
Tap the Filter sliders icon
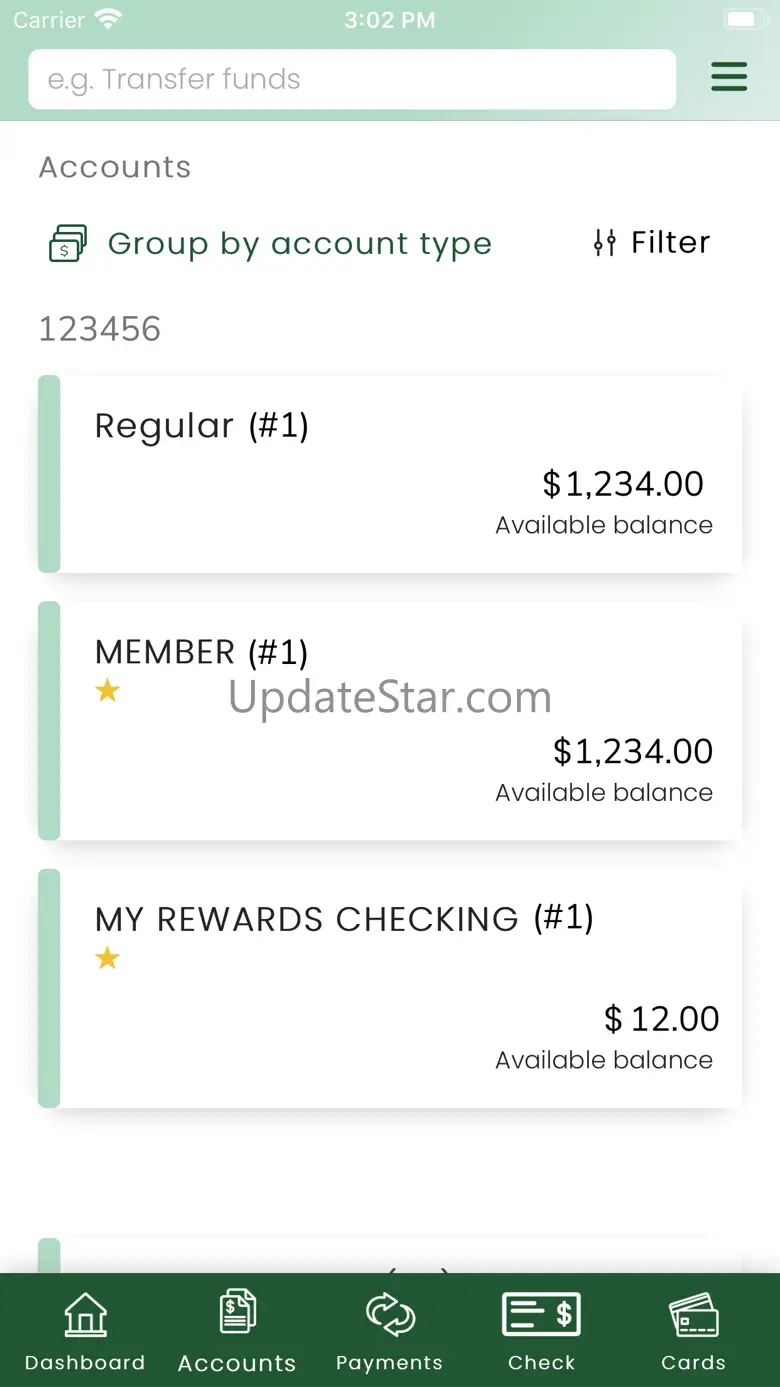click(604, 243)
